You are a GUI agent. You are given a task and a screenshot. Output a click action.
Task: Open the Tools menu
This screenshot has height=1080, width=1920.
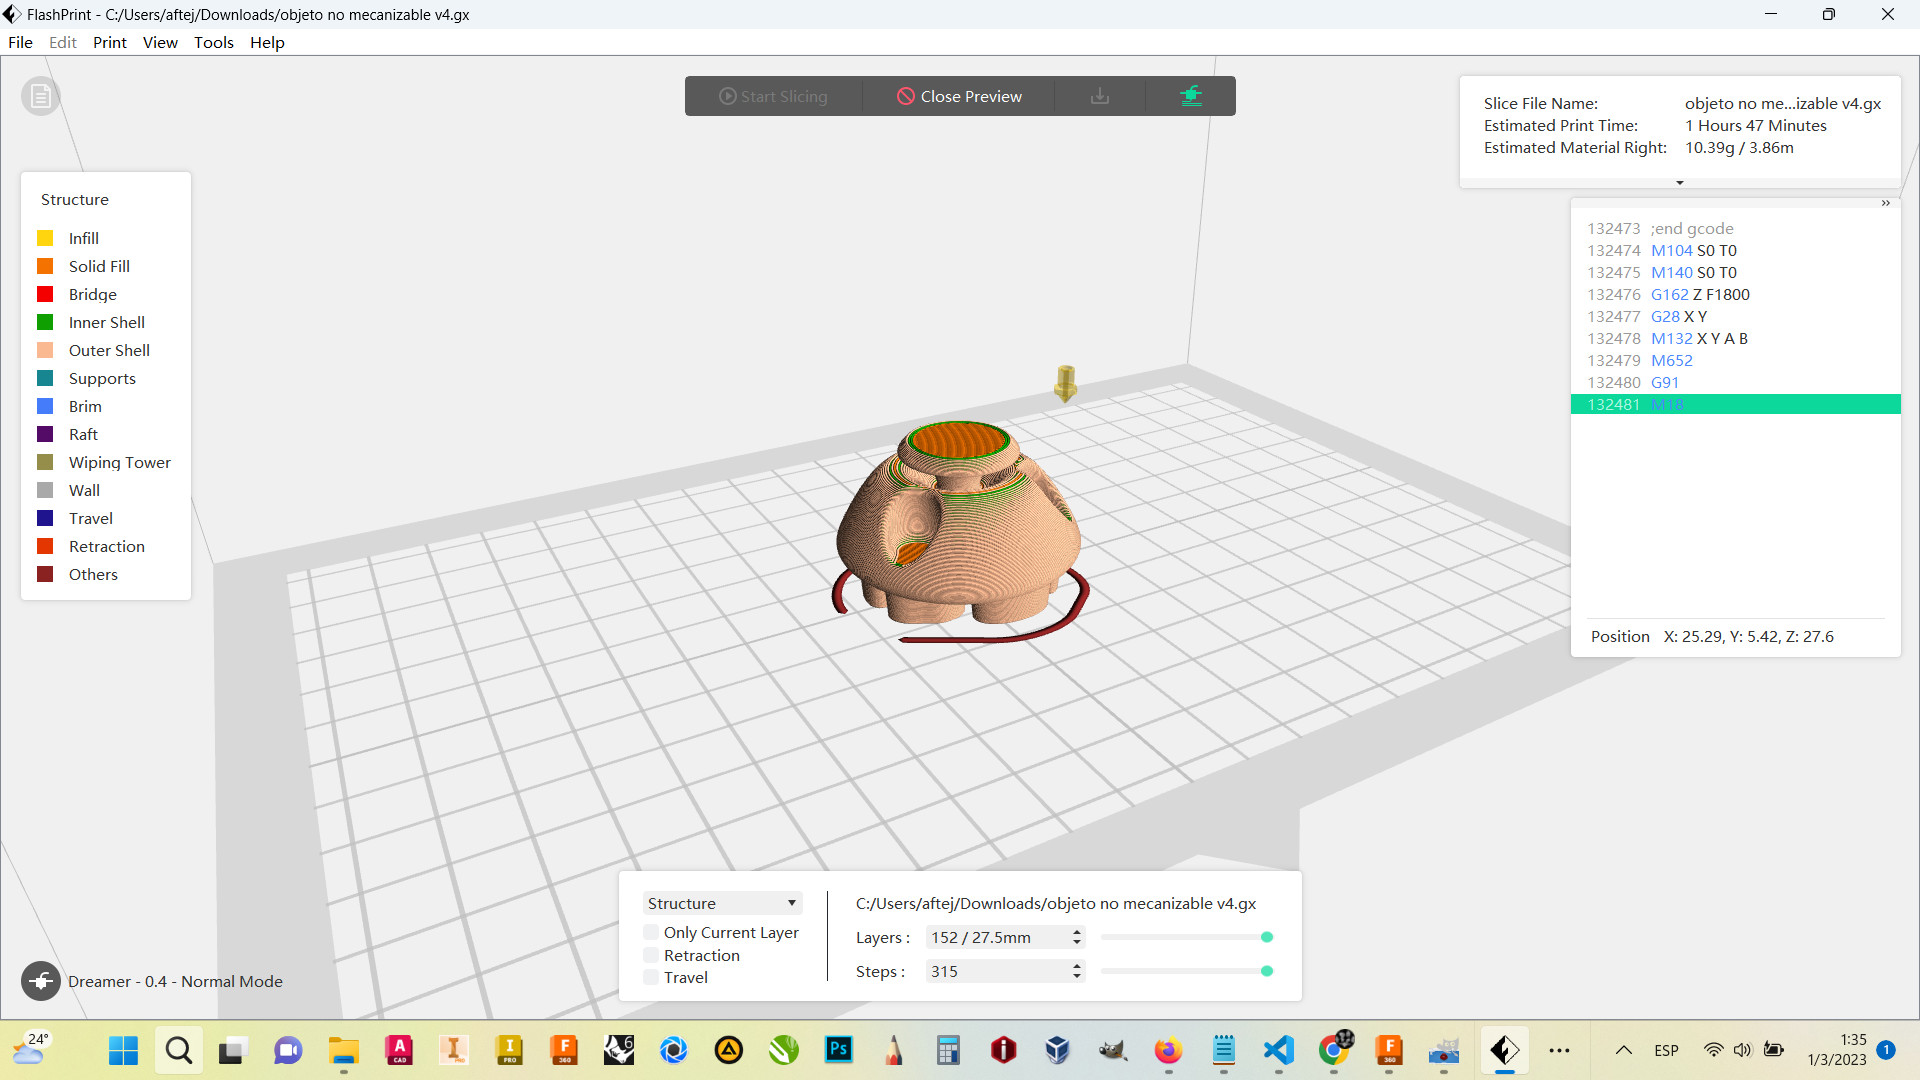tap(214, 42)
